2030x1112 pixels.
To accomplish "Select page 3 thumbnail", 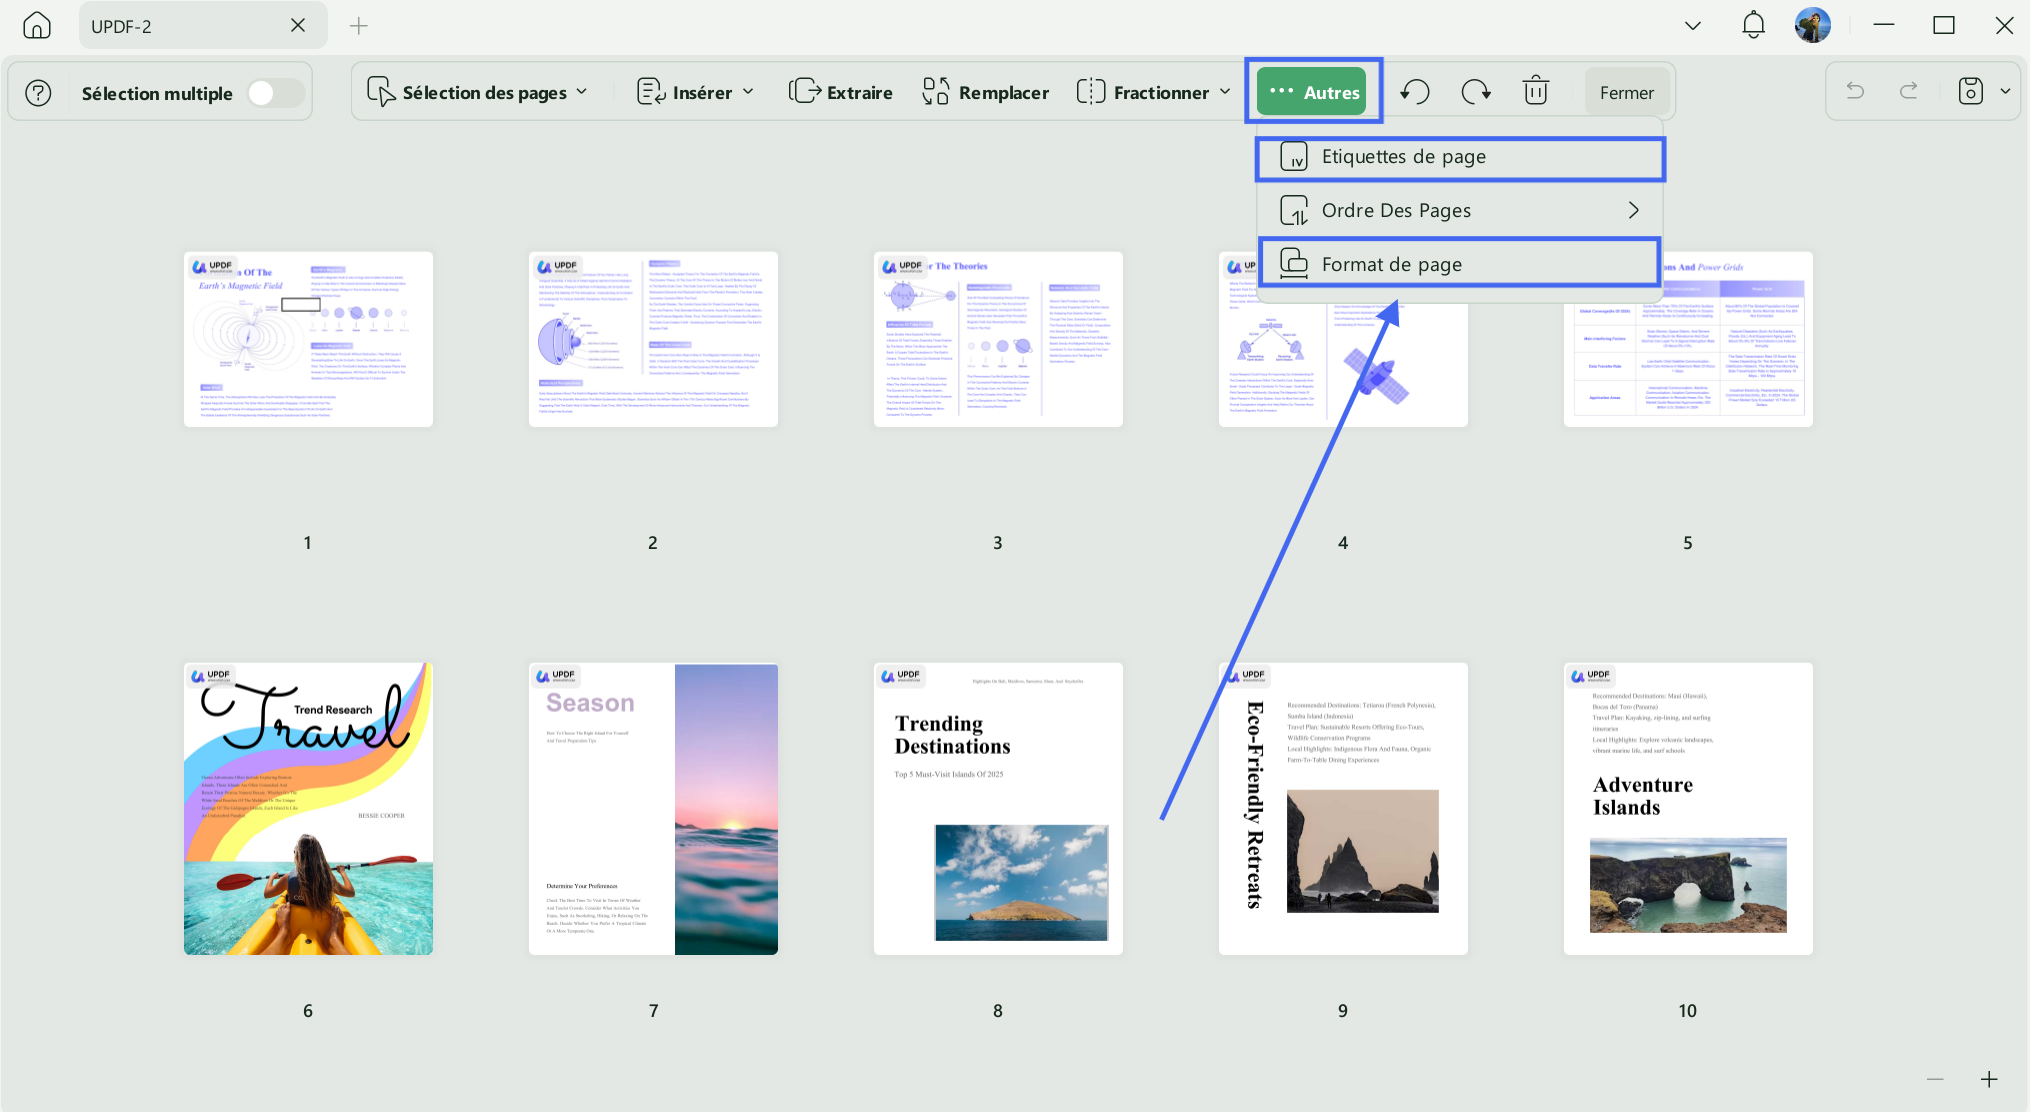I will pyautogui.click(x=998, y=339).
